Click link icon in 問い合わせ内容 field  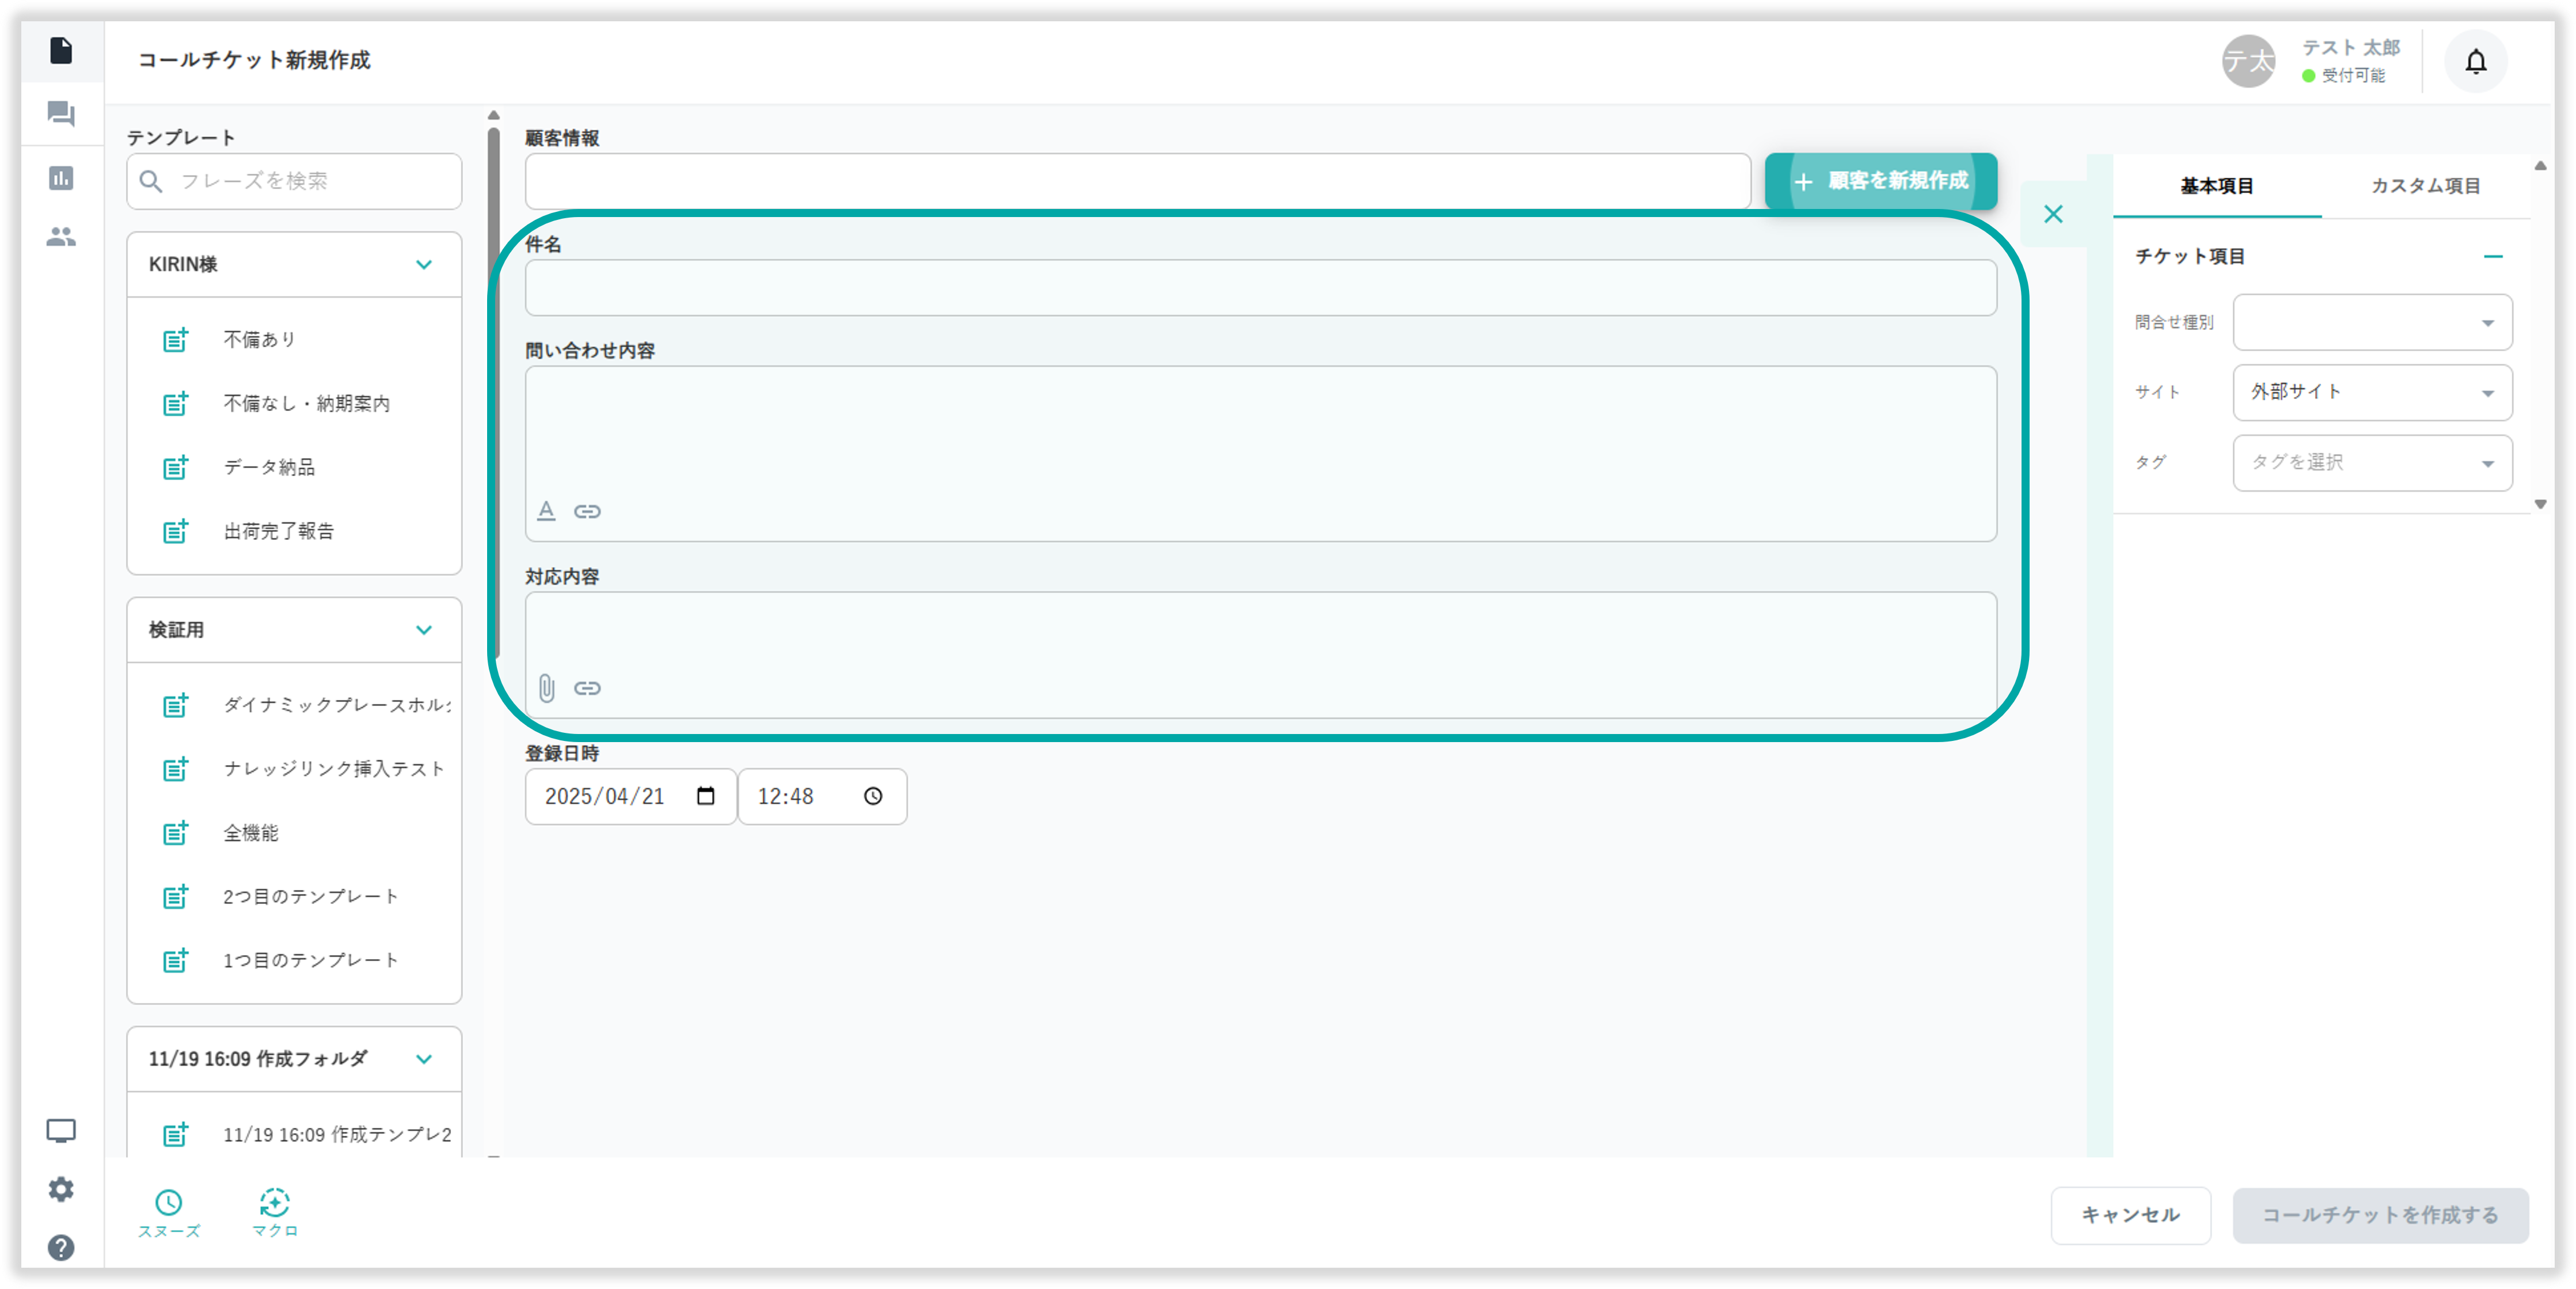click(x=587, y=511)
